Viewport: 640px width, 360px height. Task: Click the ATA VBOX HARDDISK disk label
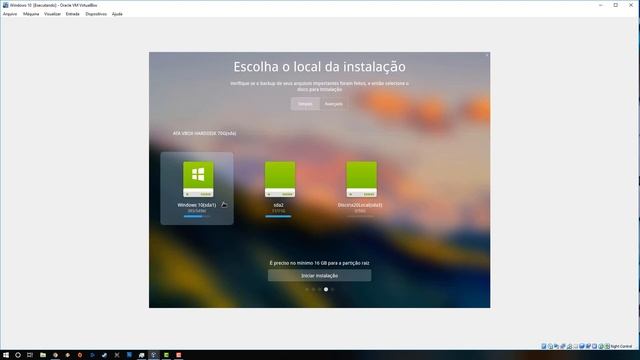click(x=204, y=133)
